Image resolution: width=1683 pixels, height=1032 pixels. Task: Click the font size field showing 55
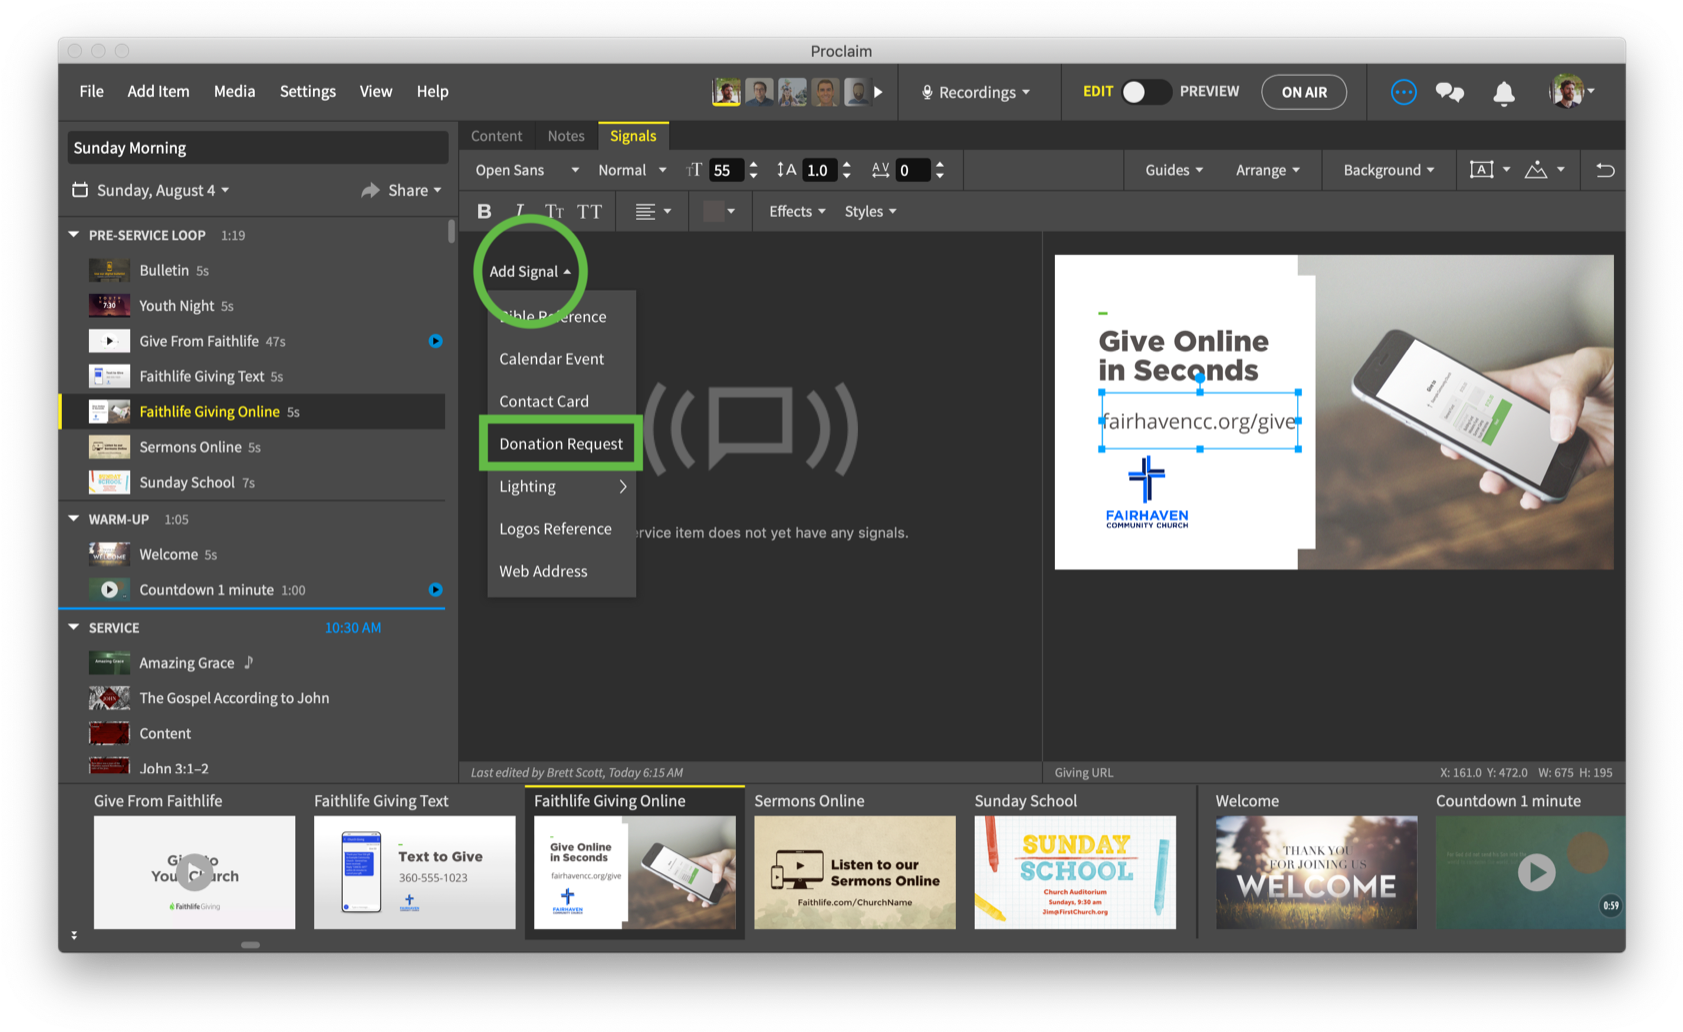point(724,170)
